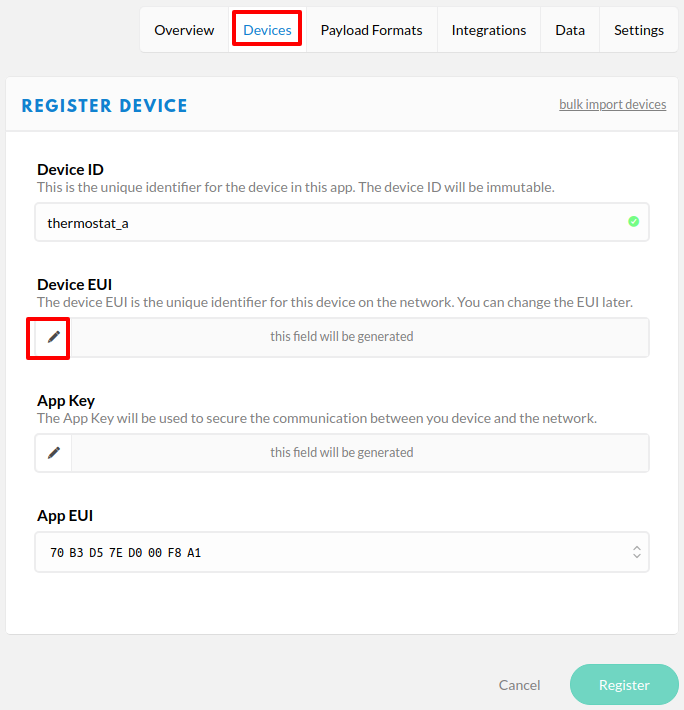
Task: Open the Overview tab
Action: (x=184, y=30)
